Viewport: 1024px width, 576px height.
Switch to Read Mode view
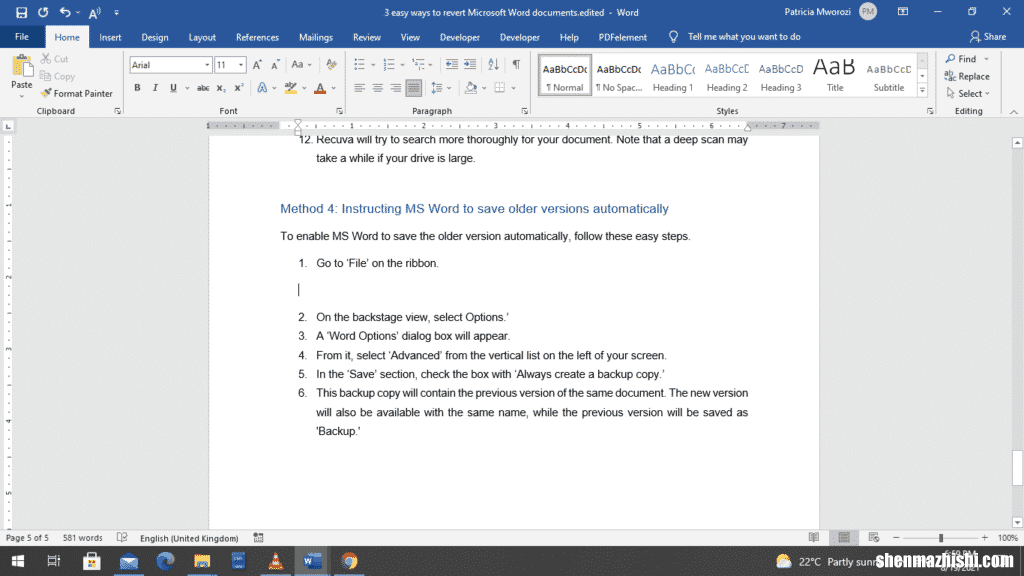(814, 537)
